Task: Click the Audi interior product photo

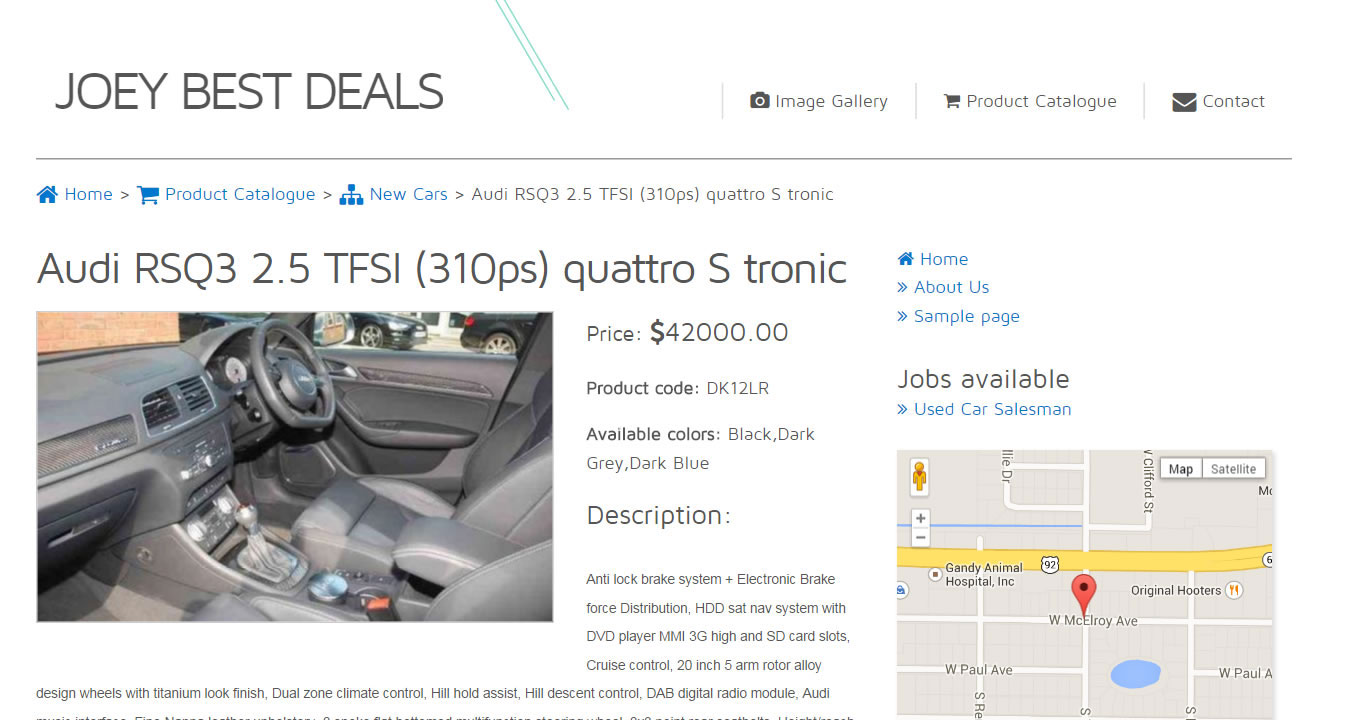Action: pos(295,467)
